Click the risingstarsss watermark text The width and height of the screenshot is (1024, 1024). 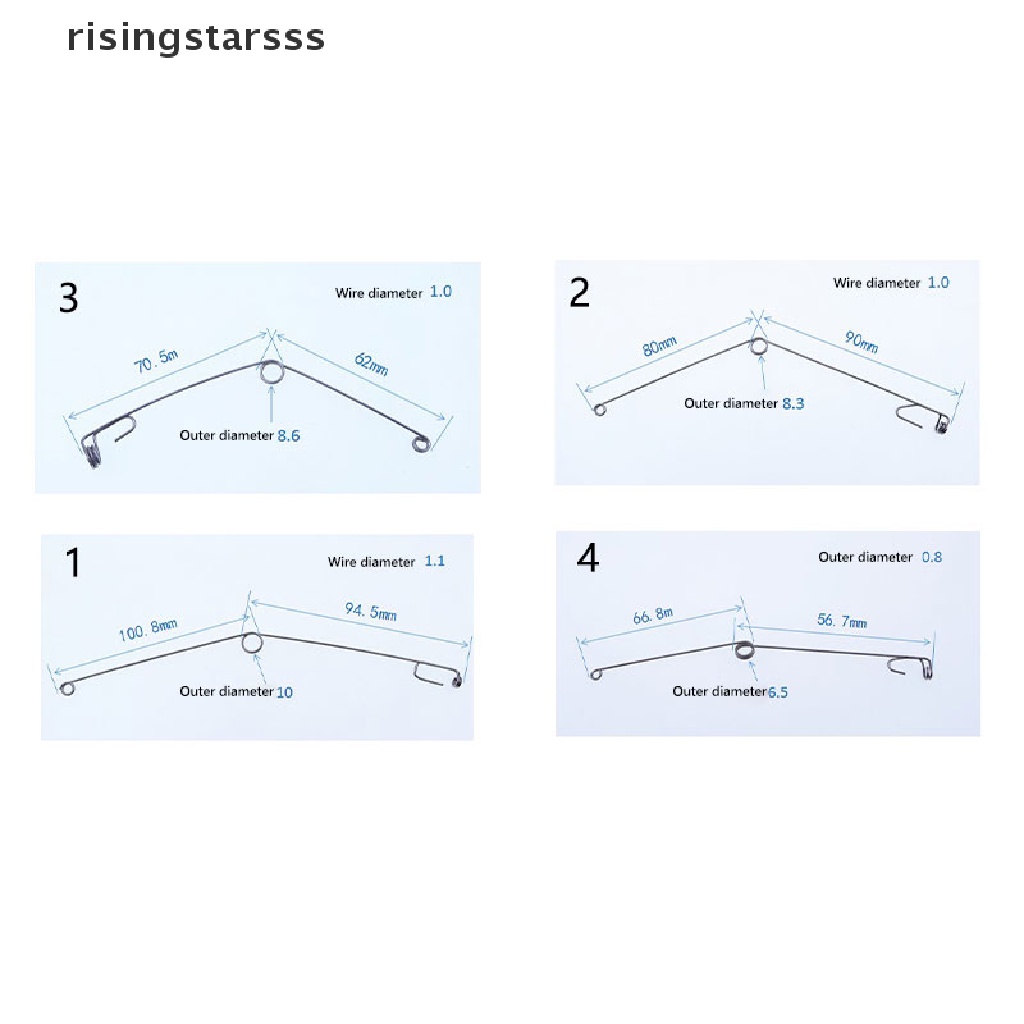[x=196, y=38]
